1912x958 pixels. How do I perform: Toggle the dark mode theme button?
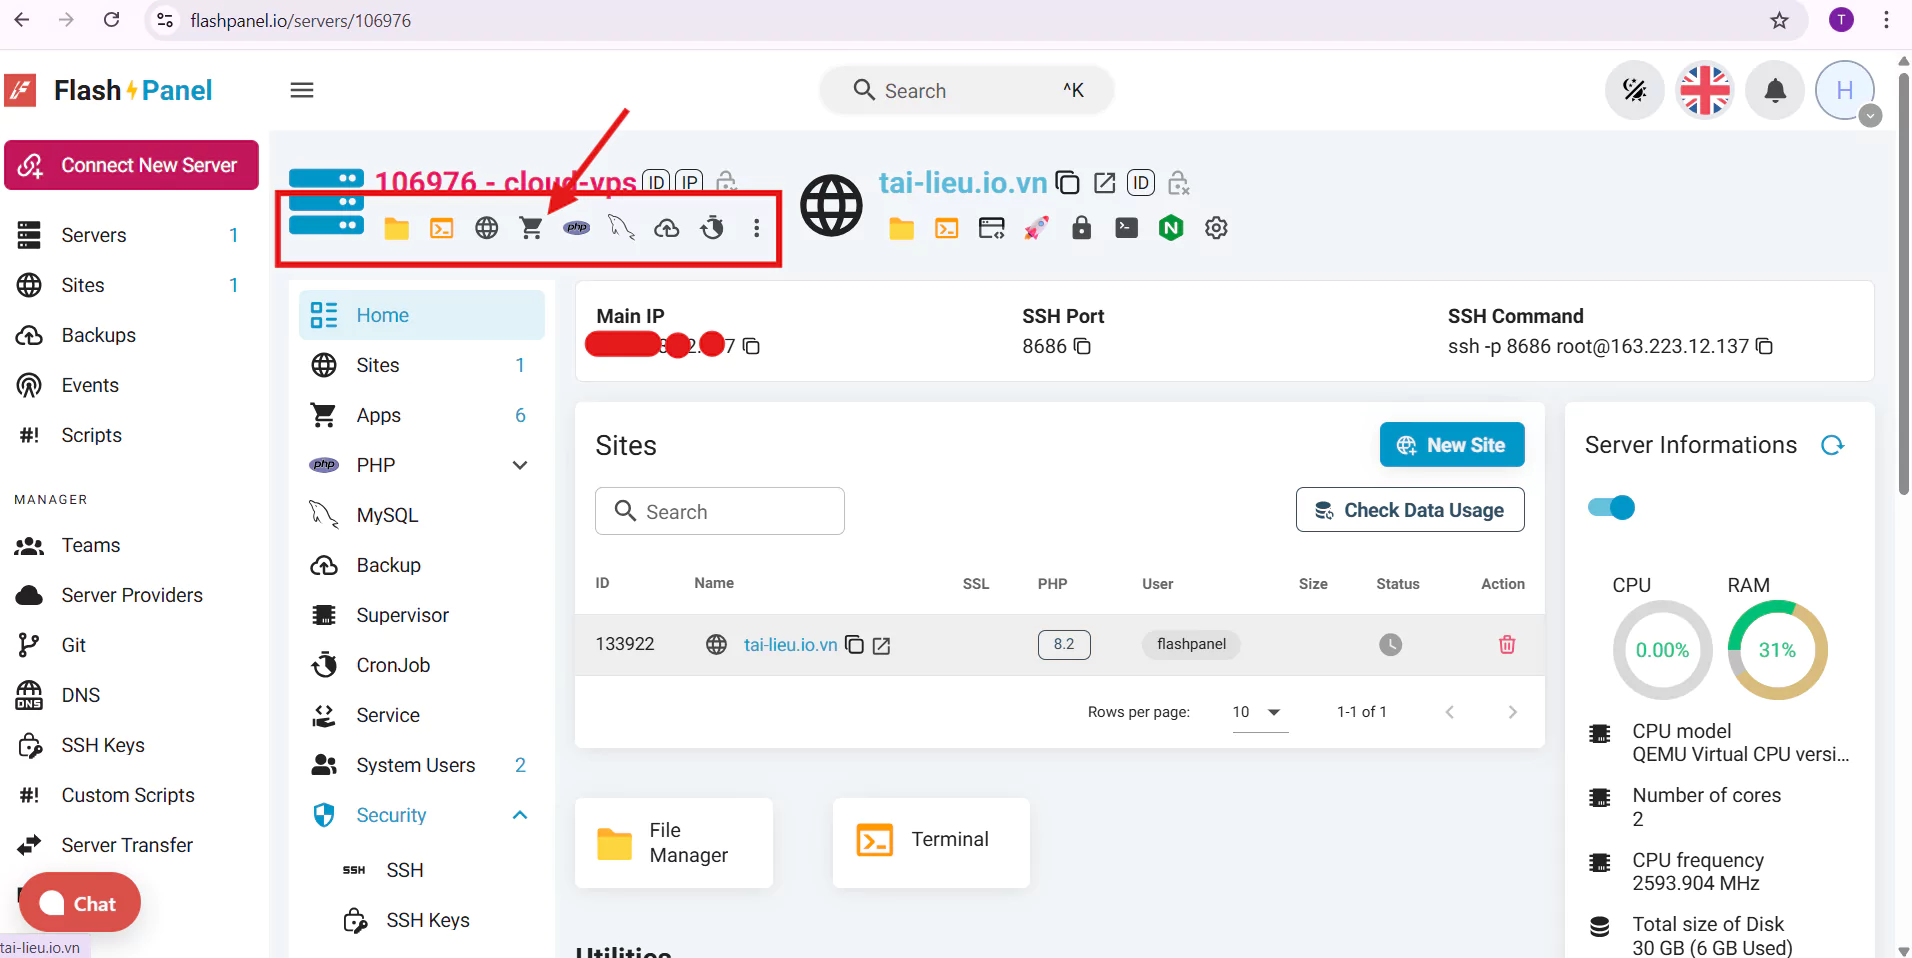click(1634, 91)
